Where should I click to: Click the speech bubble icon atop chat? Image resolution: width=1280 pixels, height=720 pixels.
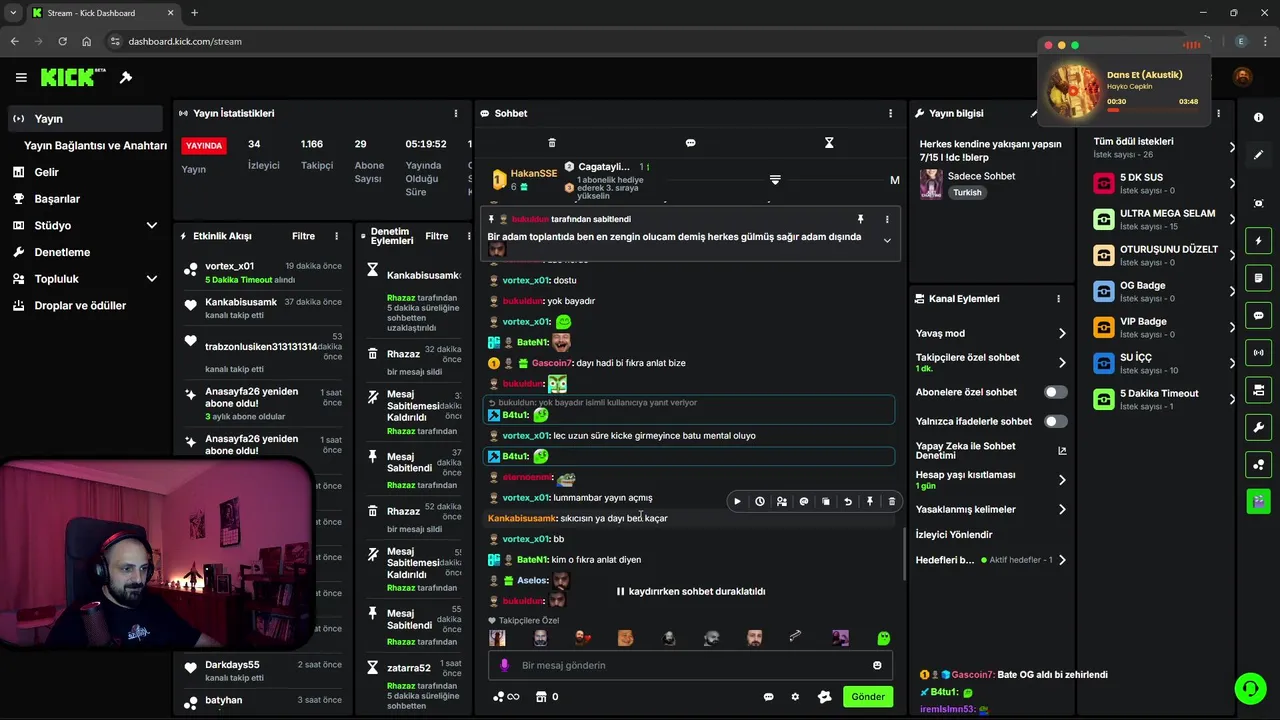click(x=690, y=143)
